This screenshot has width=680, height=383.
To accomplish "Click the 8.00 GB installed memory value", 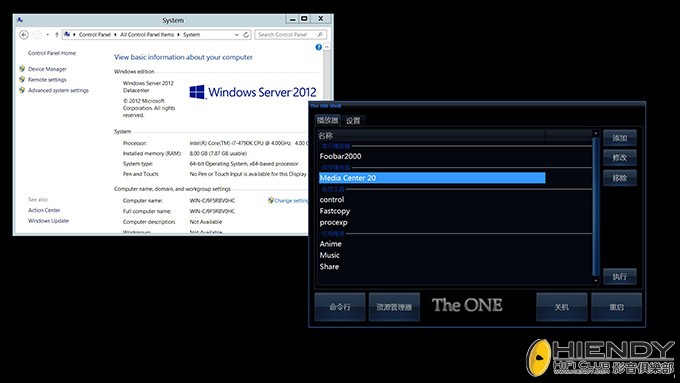I will pyautogui.click(x=218, y=154).
